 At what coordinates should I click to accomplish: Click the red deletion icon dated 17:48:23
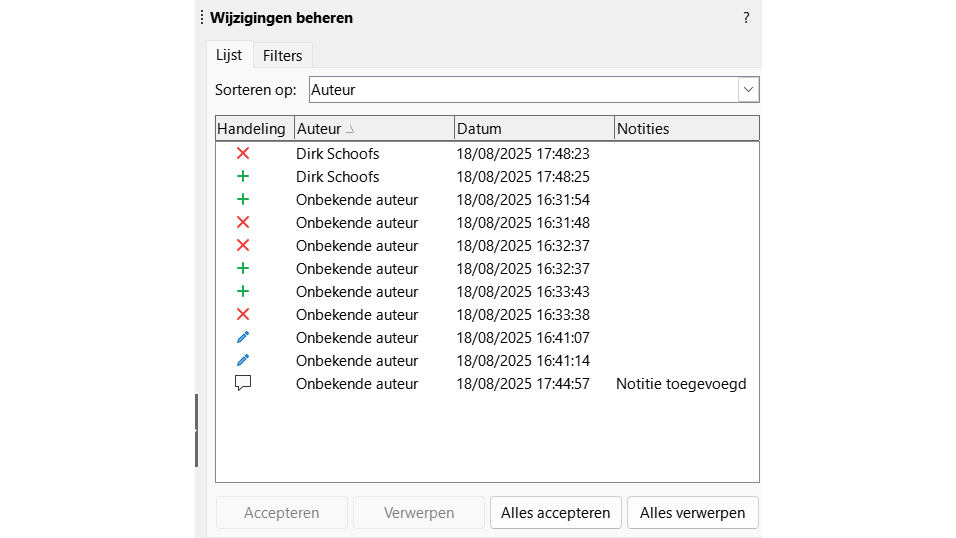click(x=243, y=154)
